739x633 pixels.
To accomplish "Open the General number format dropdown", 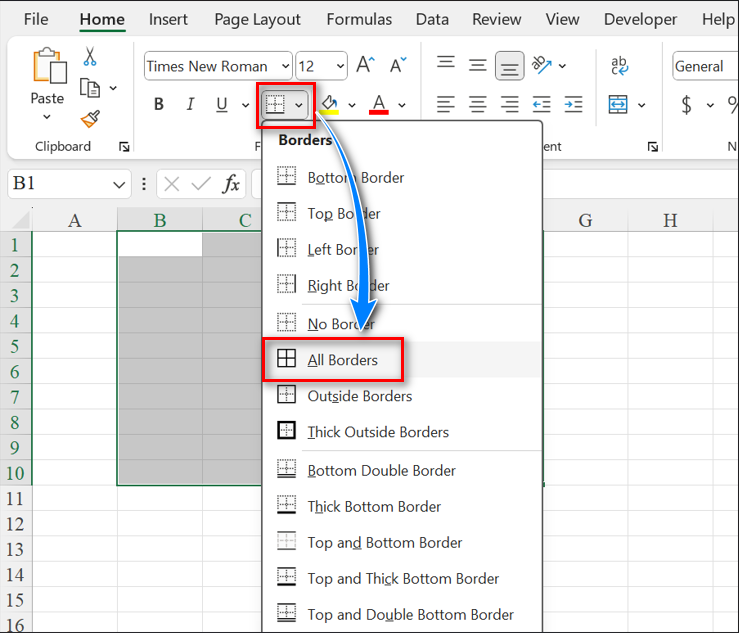I will [x=705, y=67].
